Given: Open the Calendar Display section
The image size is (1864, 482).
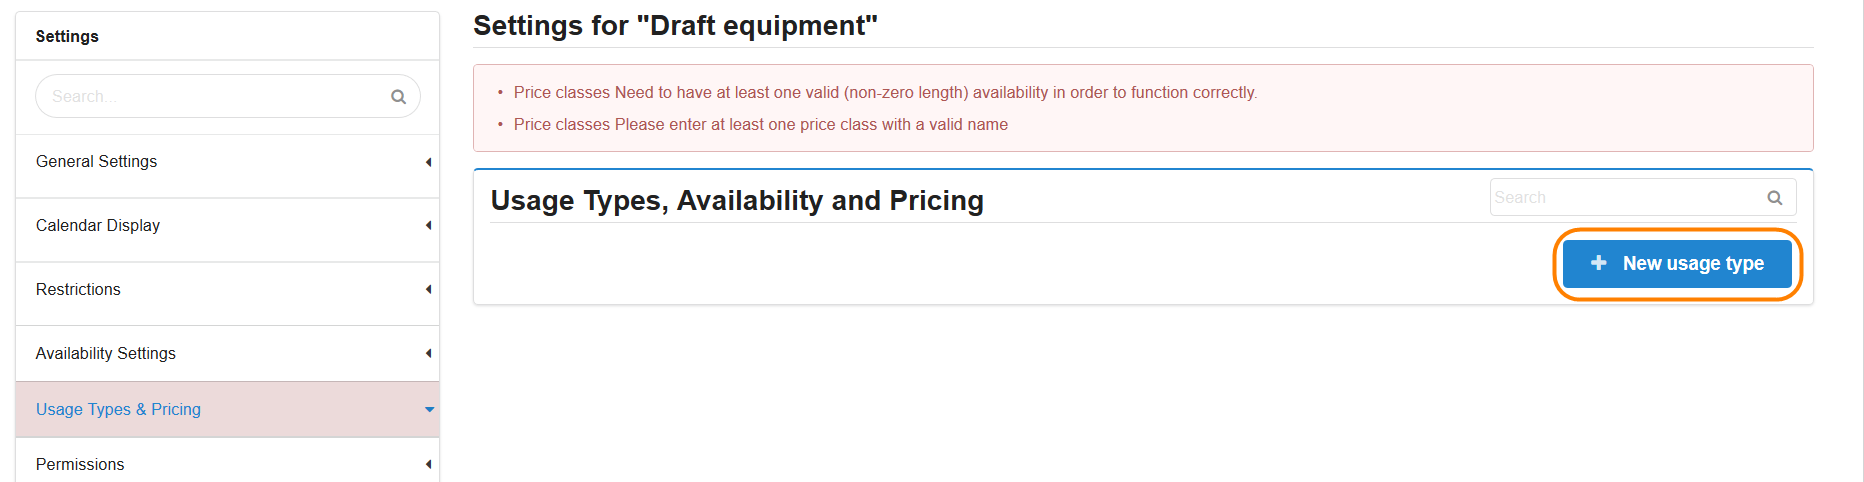Looking at the screenshot, I should click(x=98, y=226).
